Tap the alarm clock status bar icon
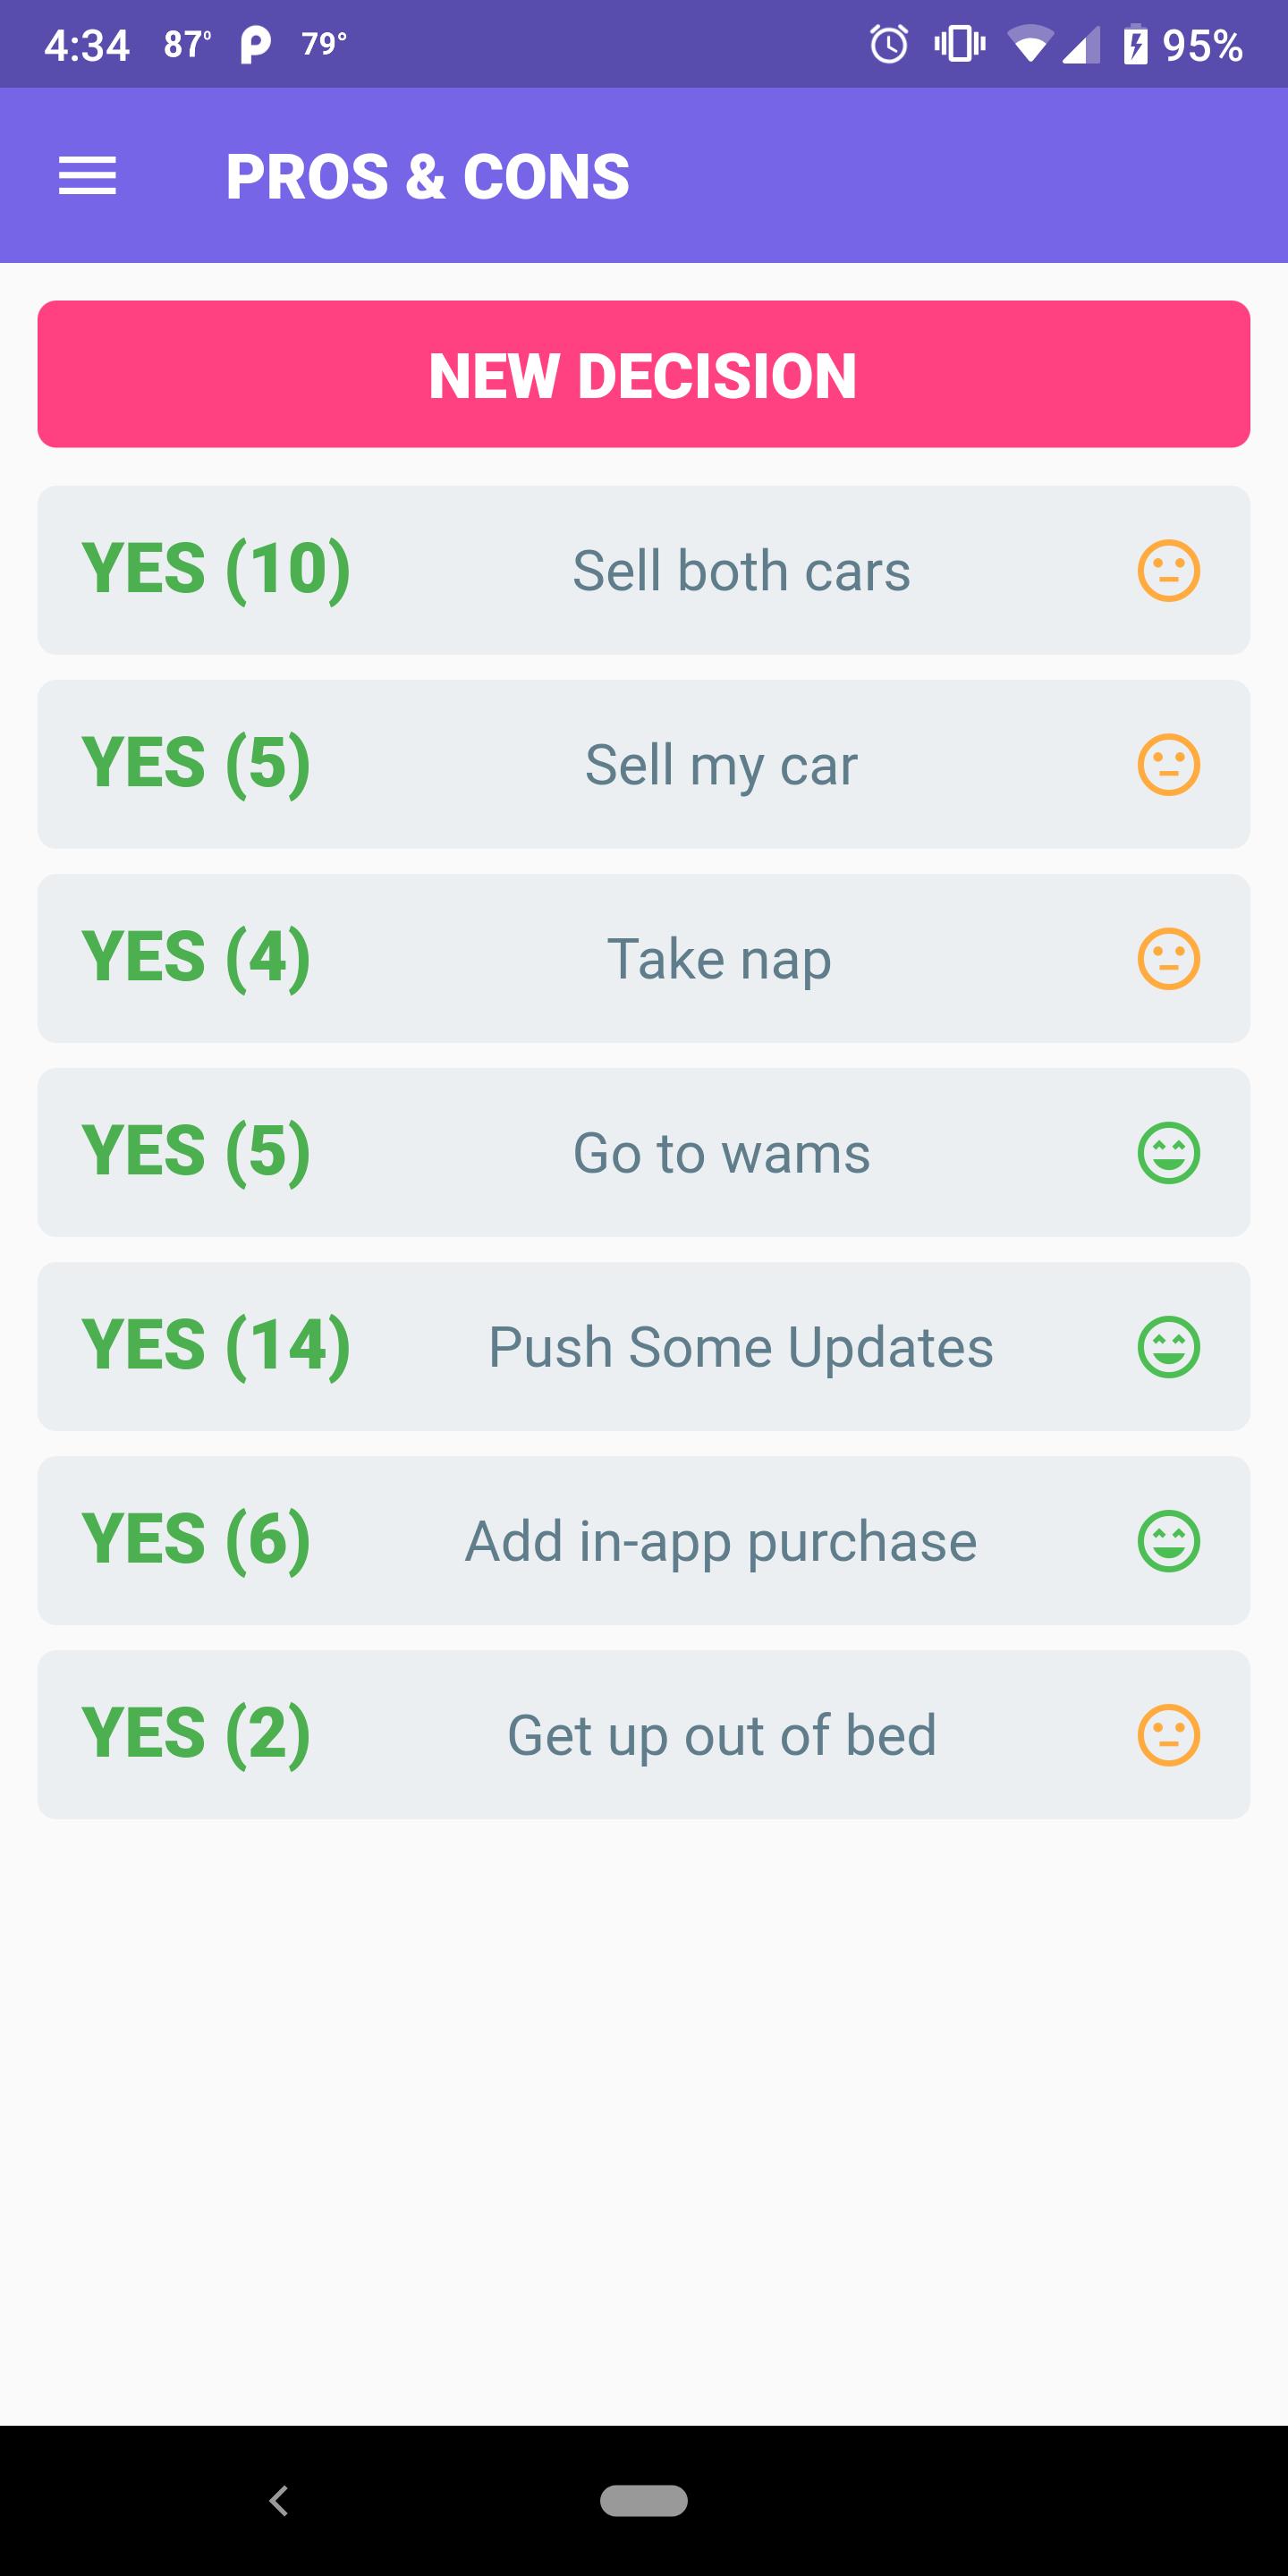 [x=888, y=44]
